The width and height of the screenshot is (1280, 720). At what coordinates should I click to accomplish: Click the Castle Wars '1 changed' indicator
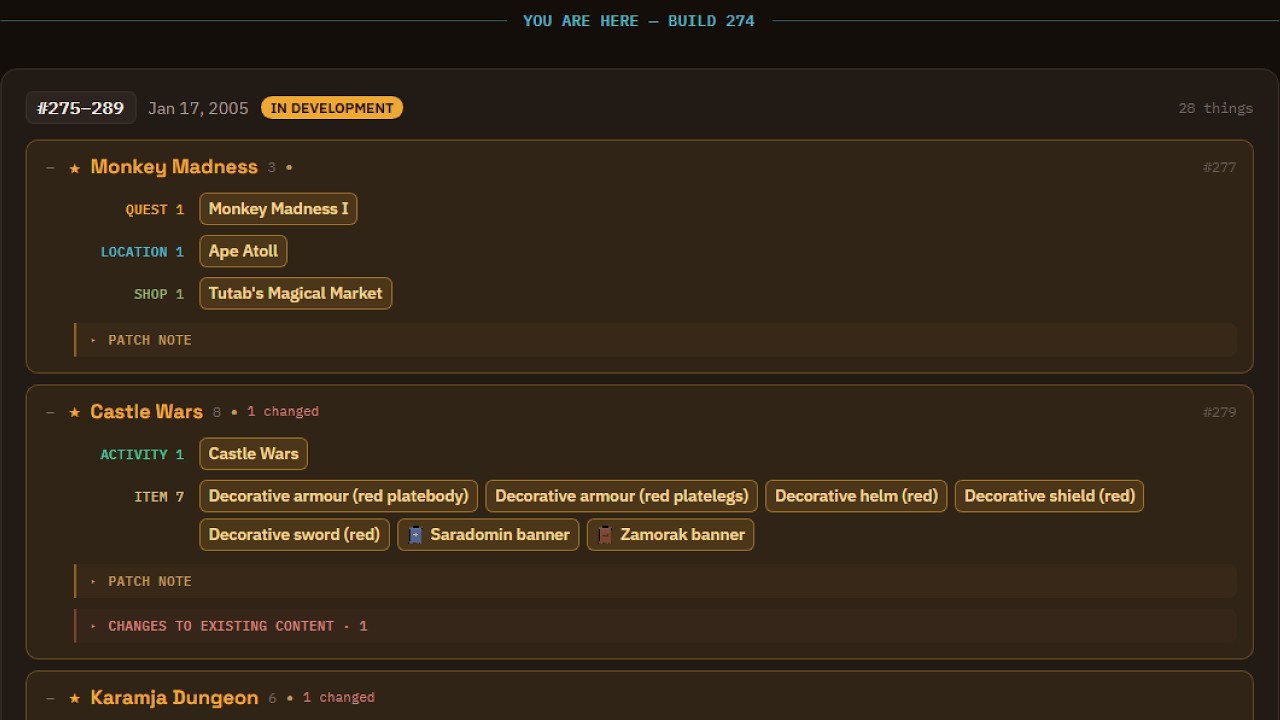tap(283, 412)
